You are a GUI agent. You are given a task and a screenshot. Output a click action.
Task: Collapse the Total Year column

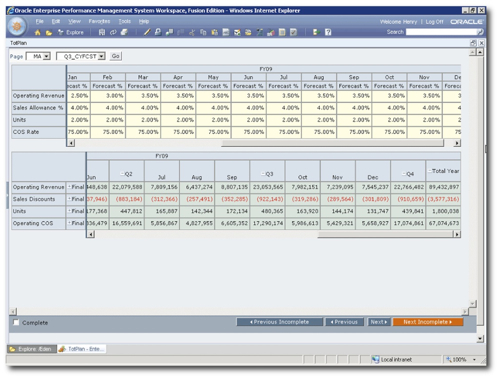click(x=430, y=171)
